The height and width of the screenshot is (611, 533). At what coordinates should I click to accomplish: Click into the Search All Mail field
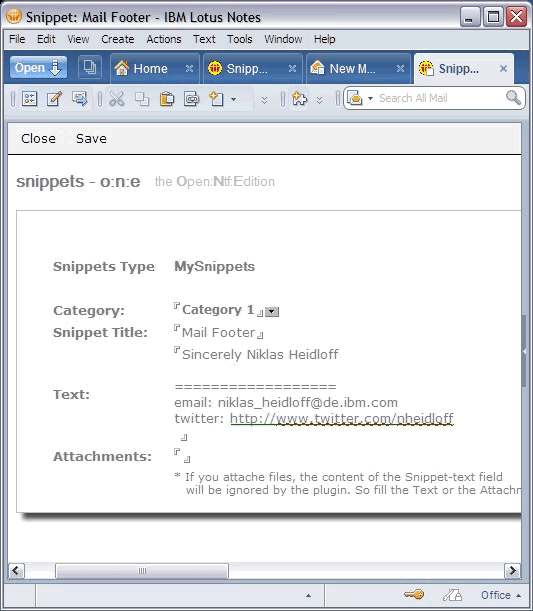440,98
